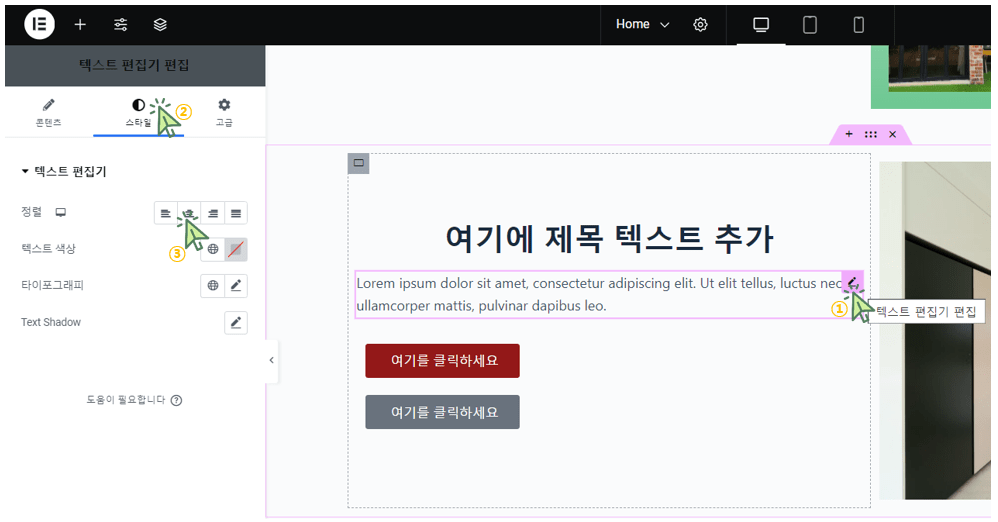Align text right
Image resolution: width=998 pixels, height=522 pixels.
(x=213, y=213)
